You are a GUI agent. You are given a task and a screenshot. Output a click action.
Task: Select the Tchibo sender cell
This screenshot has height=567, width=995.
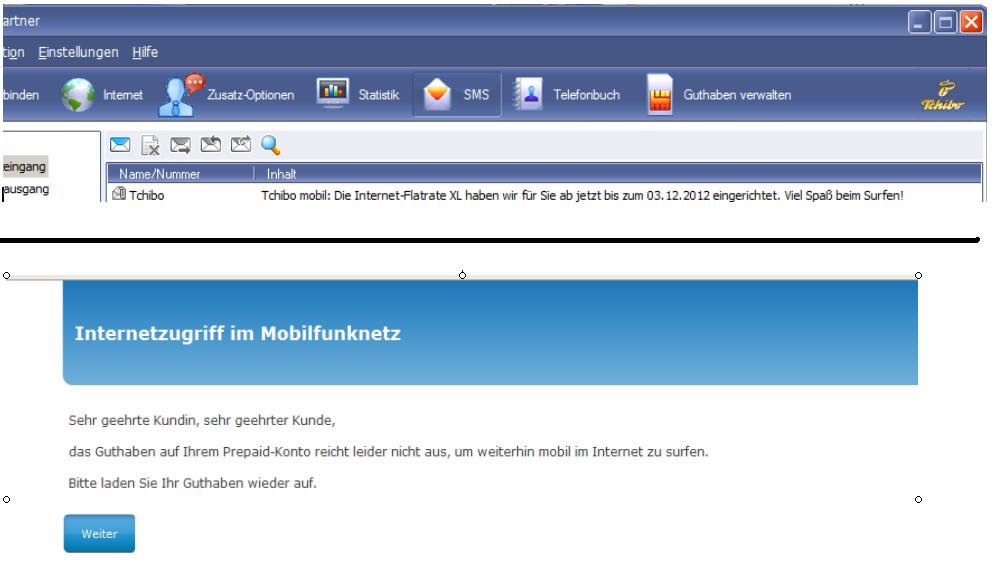pos(147,195)
